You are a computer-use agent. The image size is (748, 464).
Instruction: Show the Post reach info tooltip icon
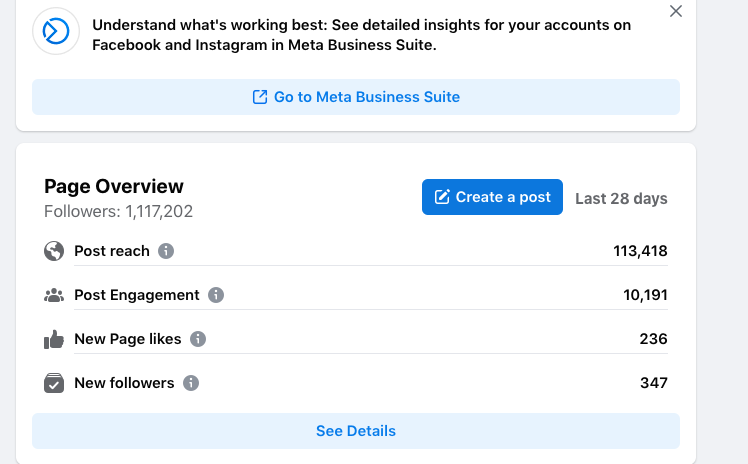pos(166,251)
